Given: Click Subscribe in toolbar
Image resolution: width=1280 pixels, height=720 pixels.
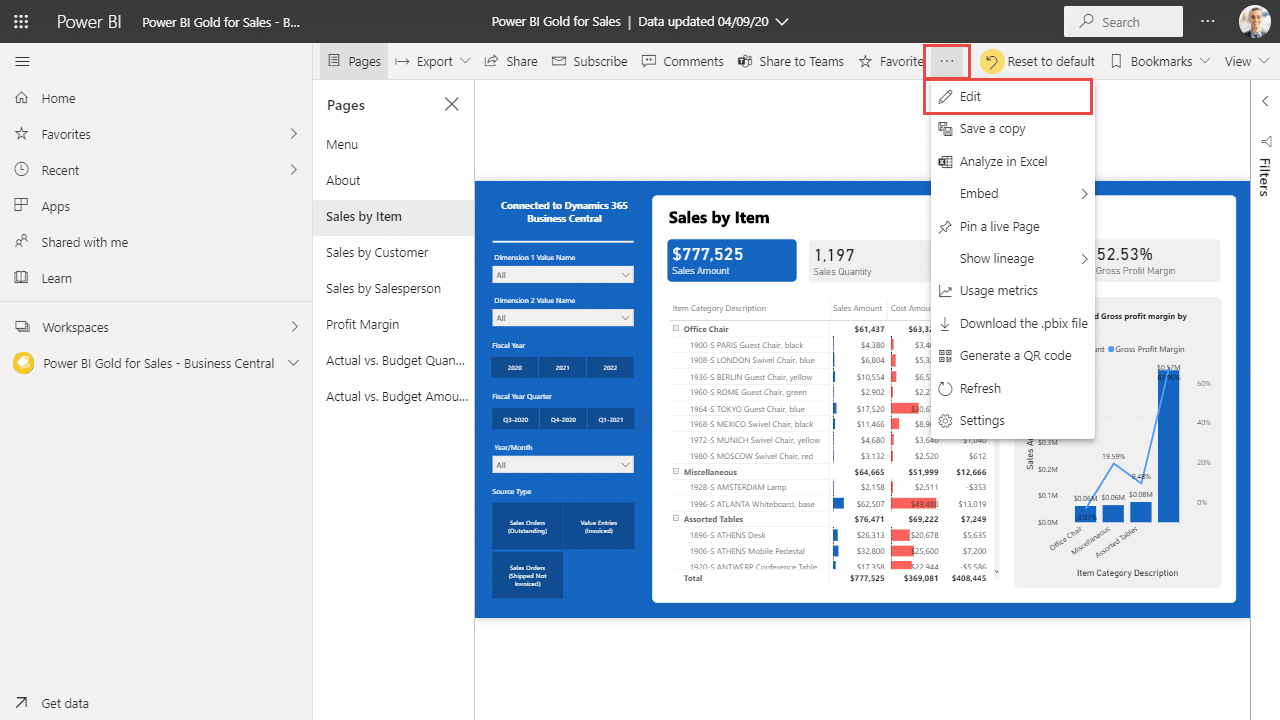Looking at the screenshot, I should [590, 61].
